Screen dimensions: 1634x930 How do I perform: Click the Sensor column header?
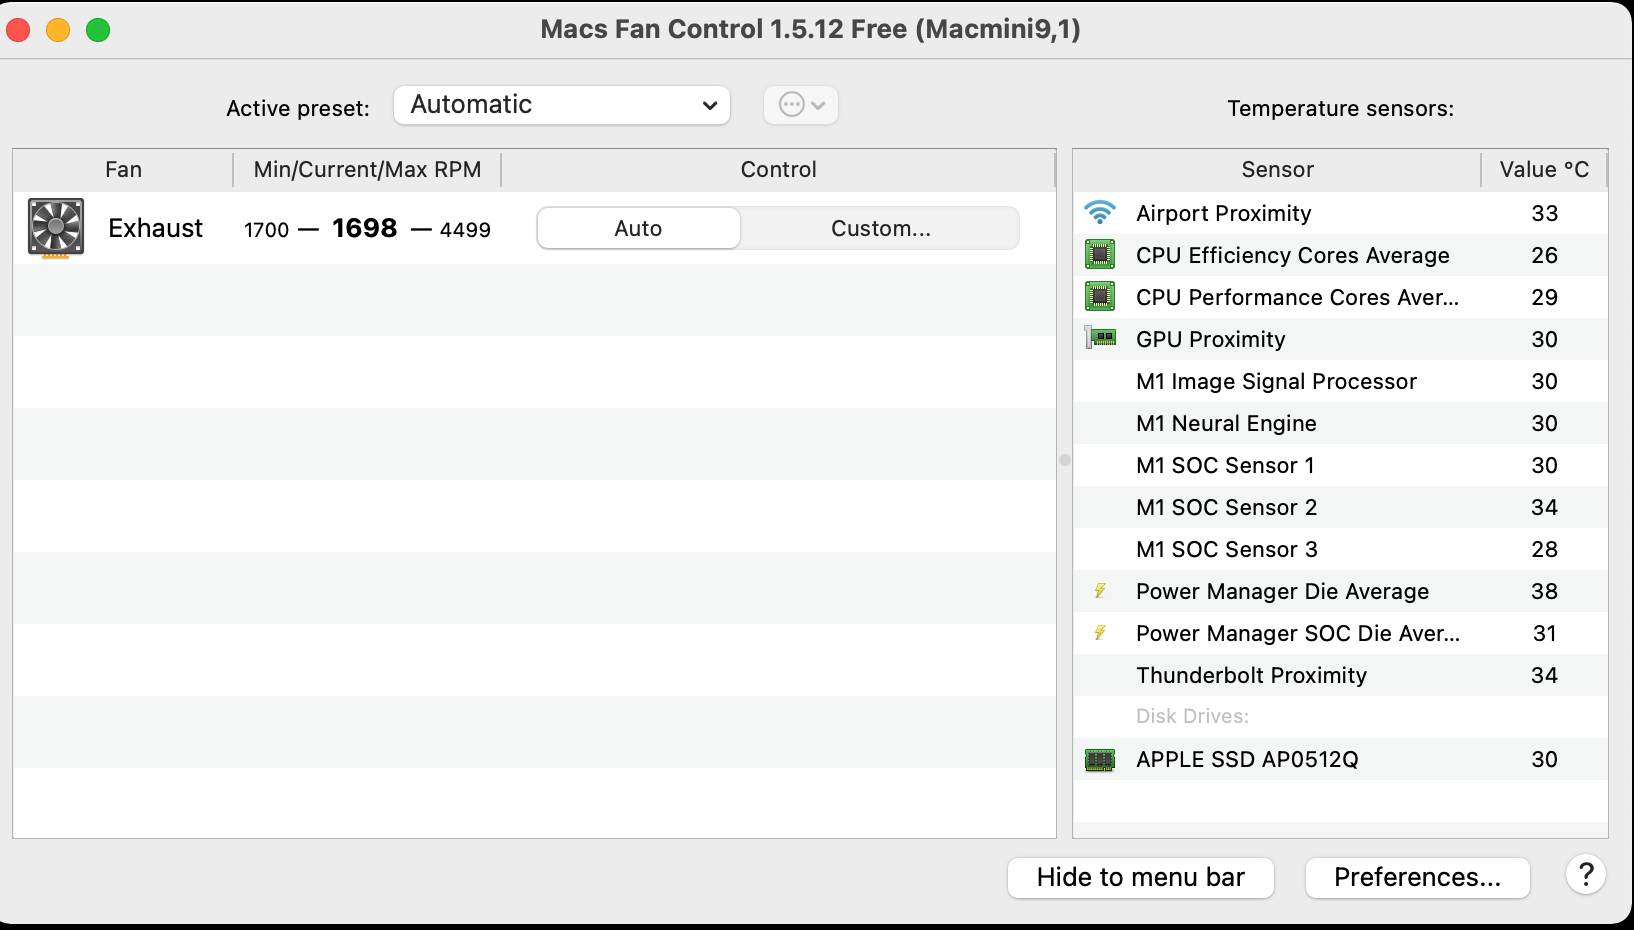coord(1277,170)
